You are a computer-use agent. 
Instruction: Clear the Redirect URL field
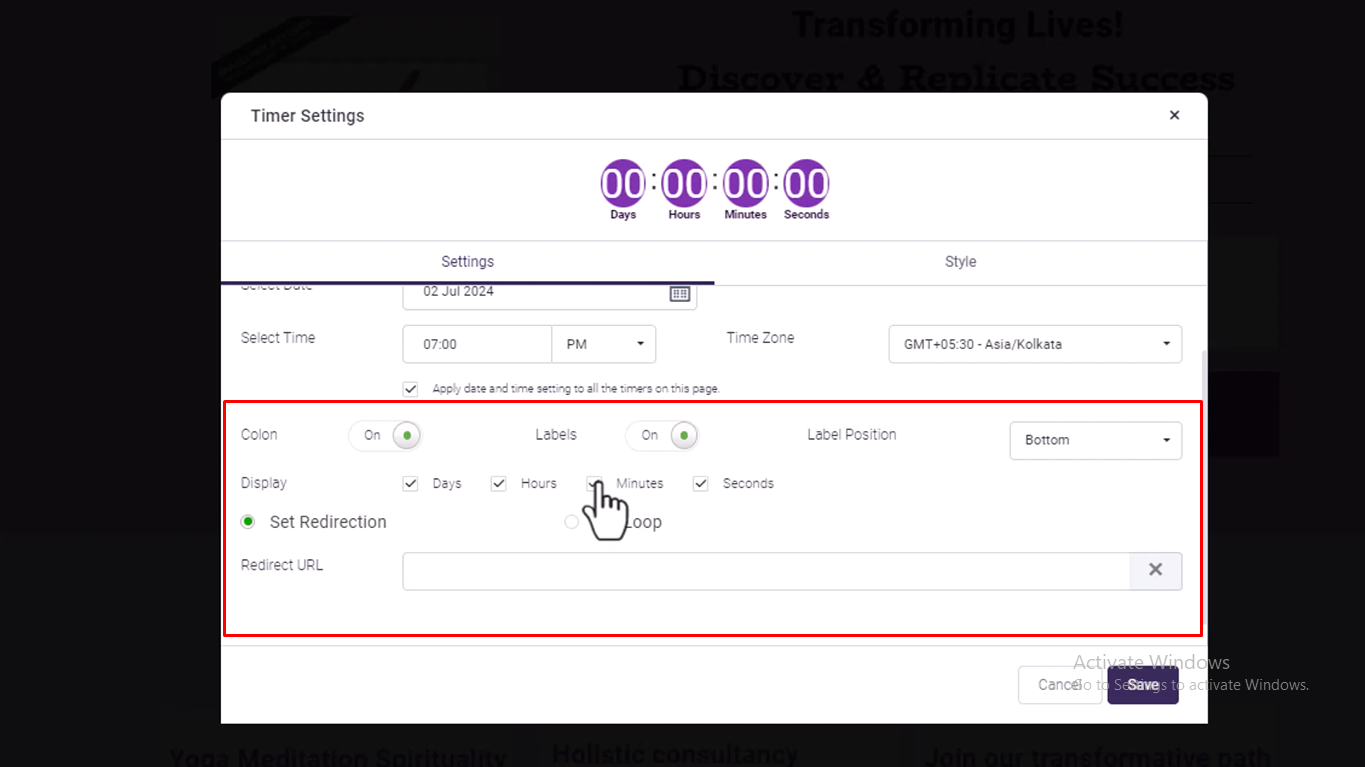[x=1155, y=570]
